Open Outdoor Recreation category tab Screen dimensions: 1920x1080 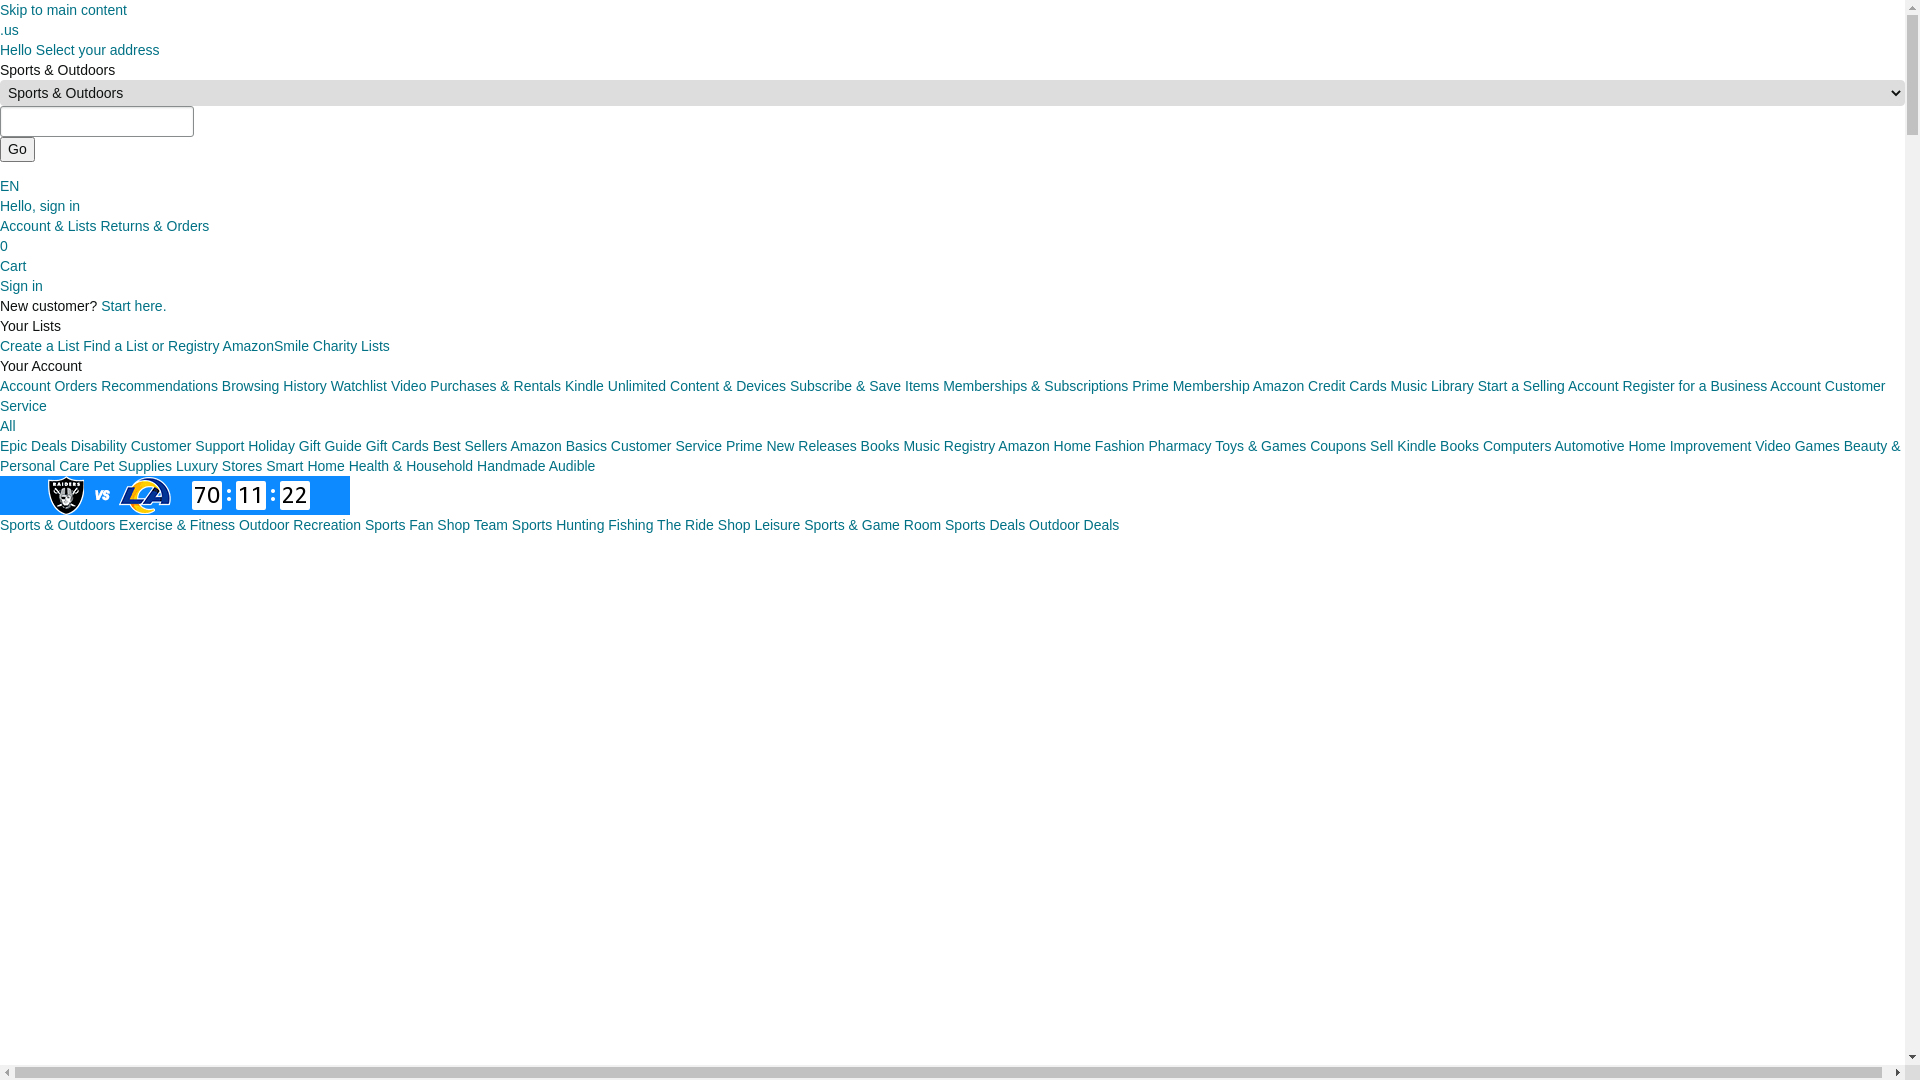[x=300, y=525]
